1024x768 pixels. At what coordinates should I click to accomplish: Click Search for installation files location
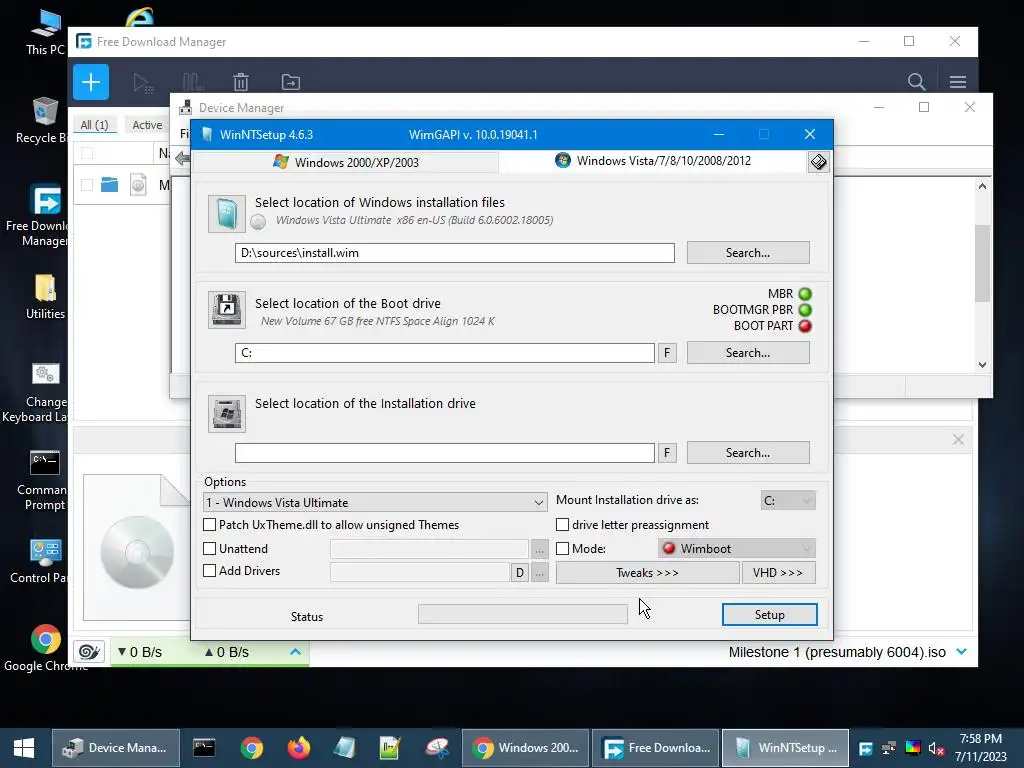coord(748,253)
